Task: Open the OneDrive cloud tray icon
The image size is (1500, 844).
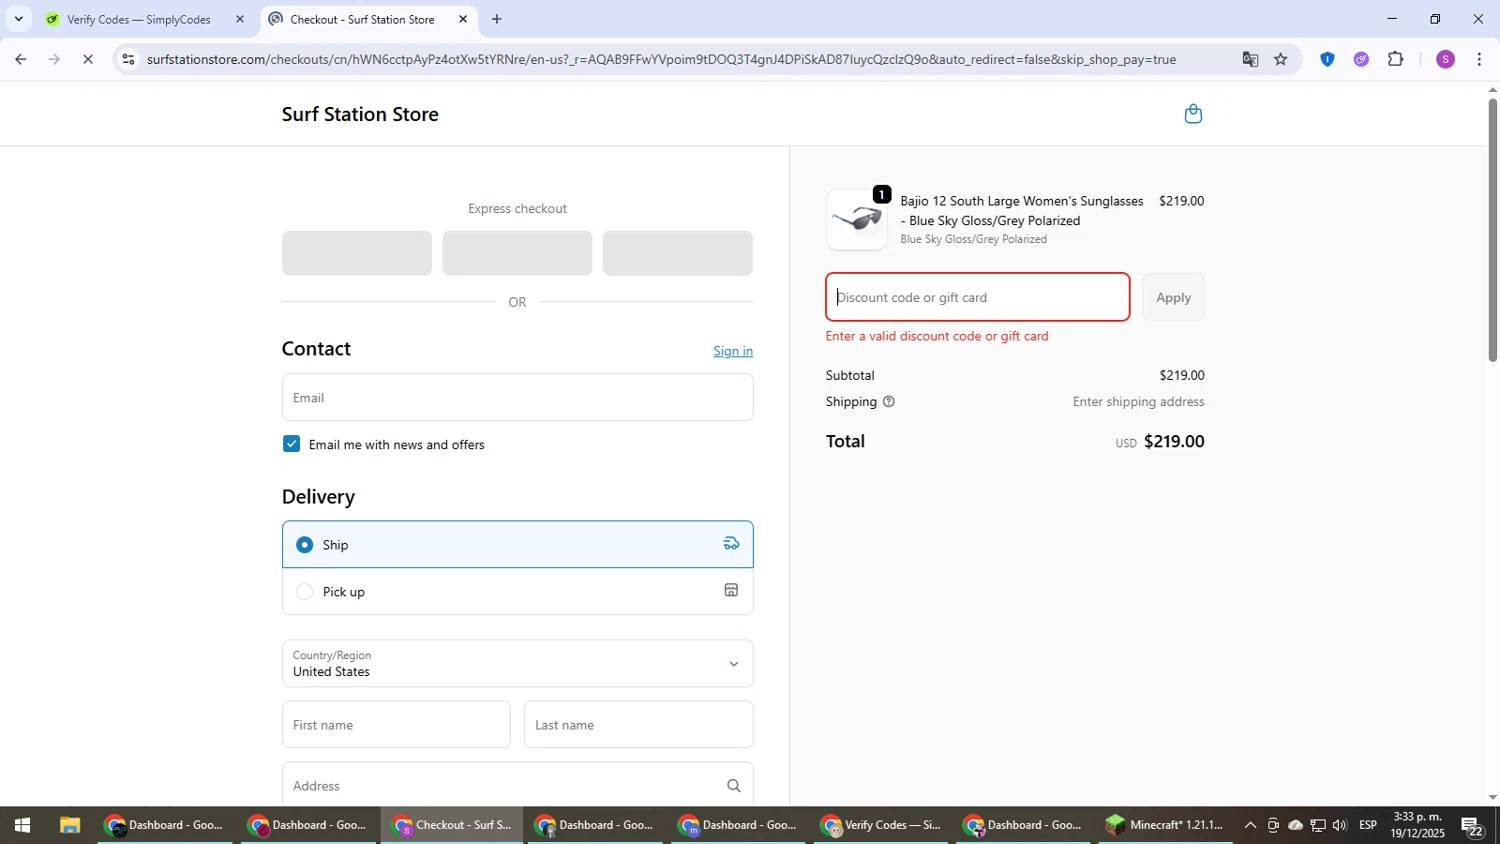Action: [1295, 826]
